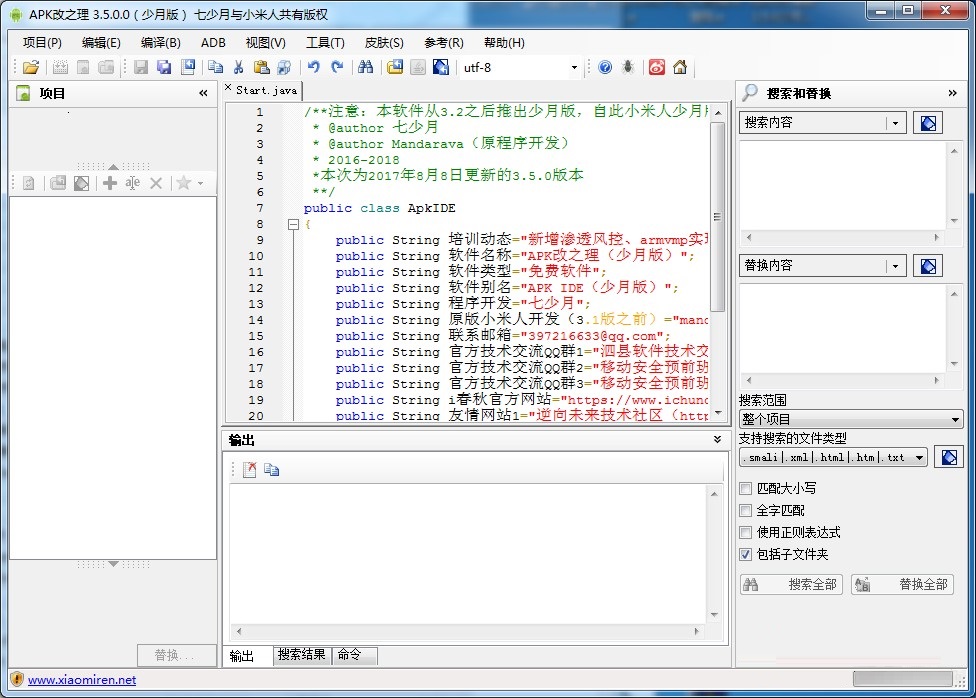Screen dimensions: 976x698
Task: Open the 搜索内容 history dropdown arrow
Action: tap(895, 123)
